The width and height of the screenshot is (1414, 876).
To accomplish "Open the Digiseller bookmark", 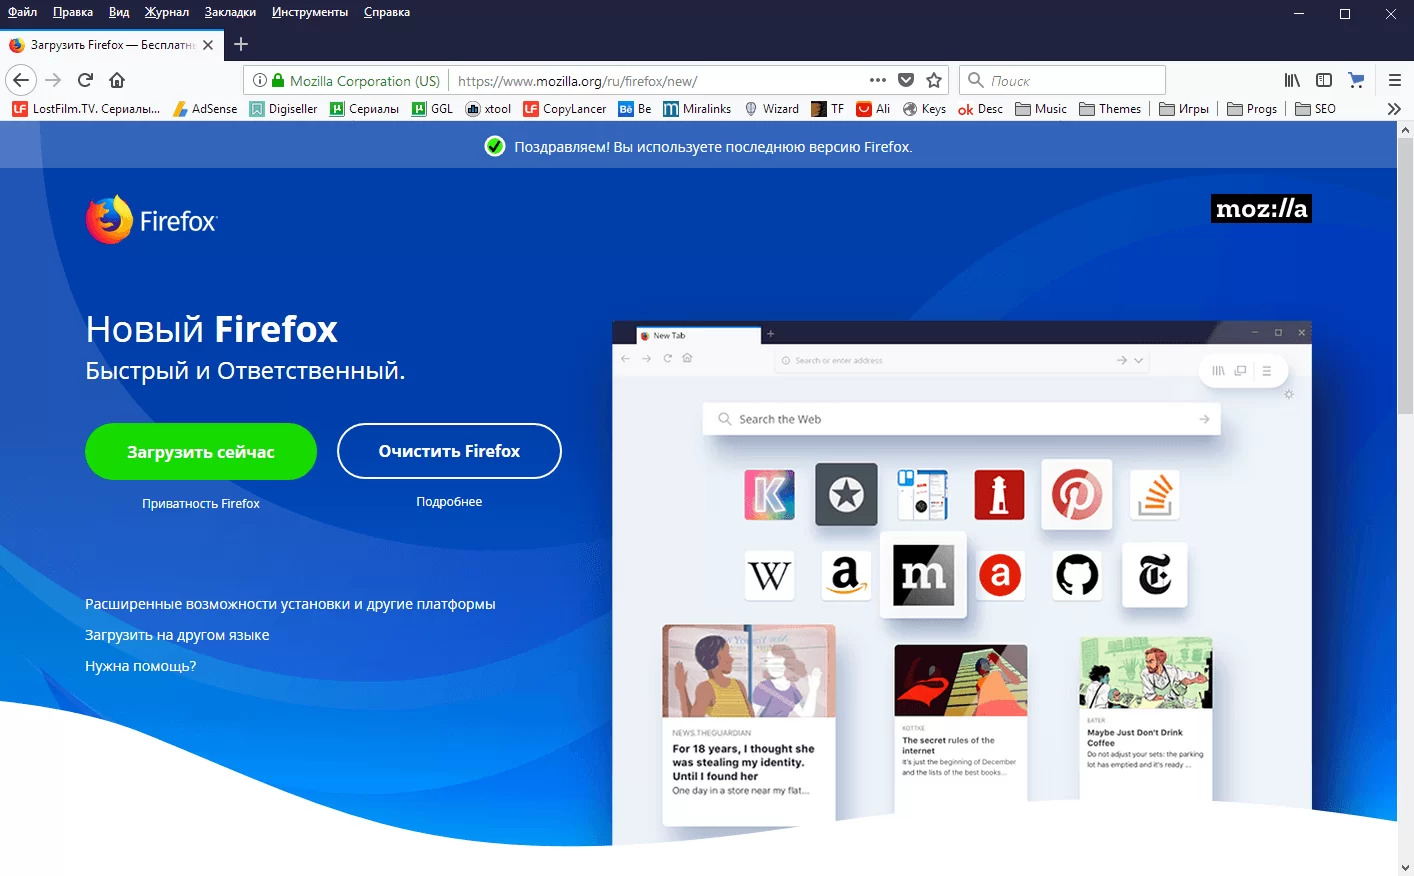I will pos(284,109).
